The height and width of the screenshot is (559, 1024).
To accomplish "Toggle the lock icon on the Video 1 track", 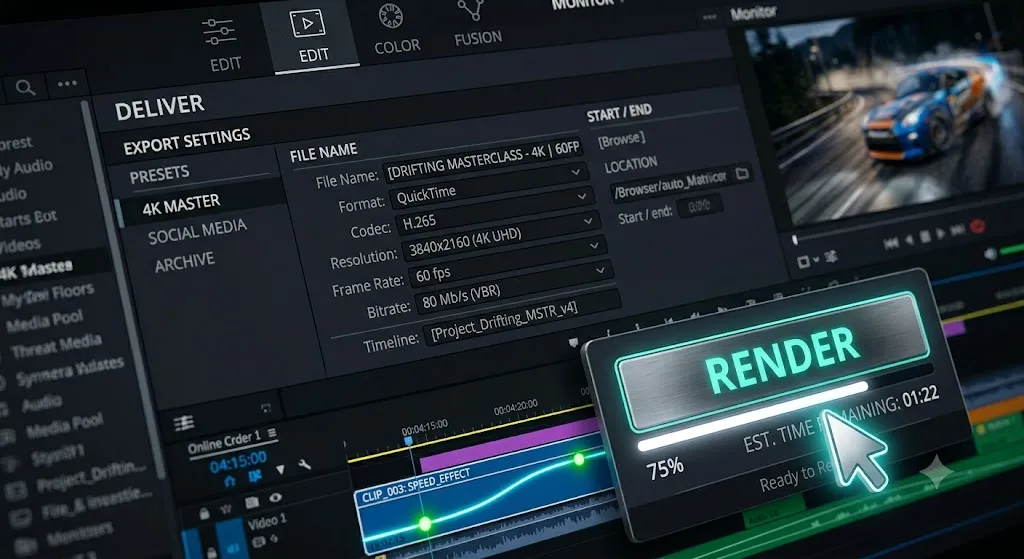I will point(204,513).
